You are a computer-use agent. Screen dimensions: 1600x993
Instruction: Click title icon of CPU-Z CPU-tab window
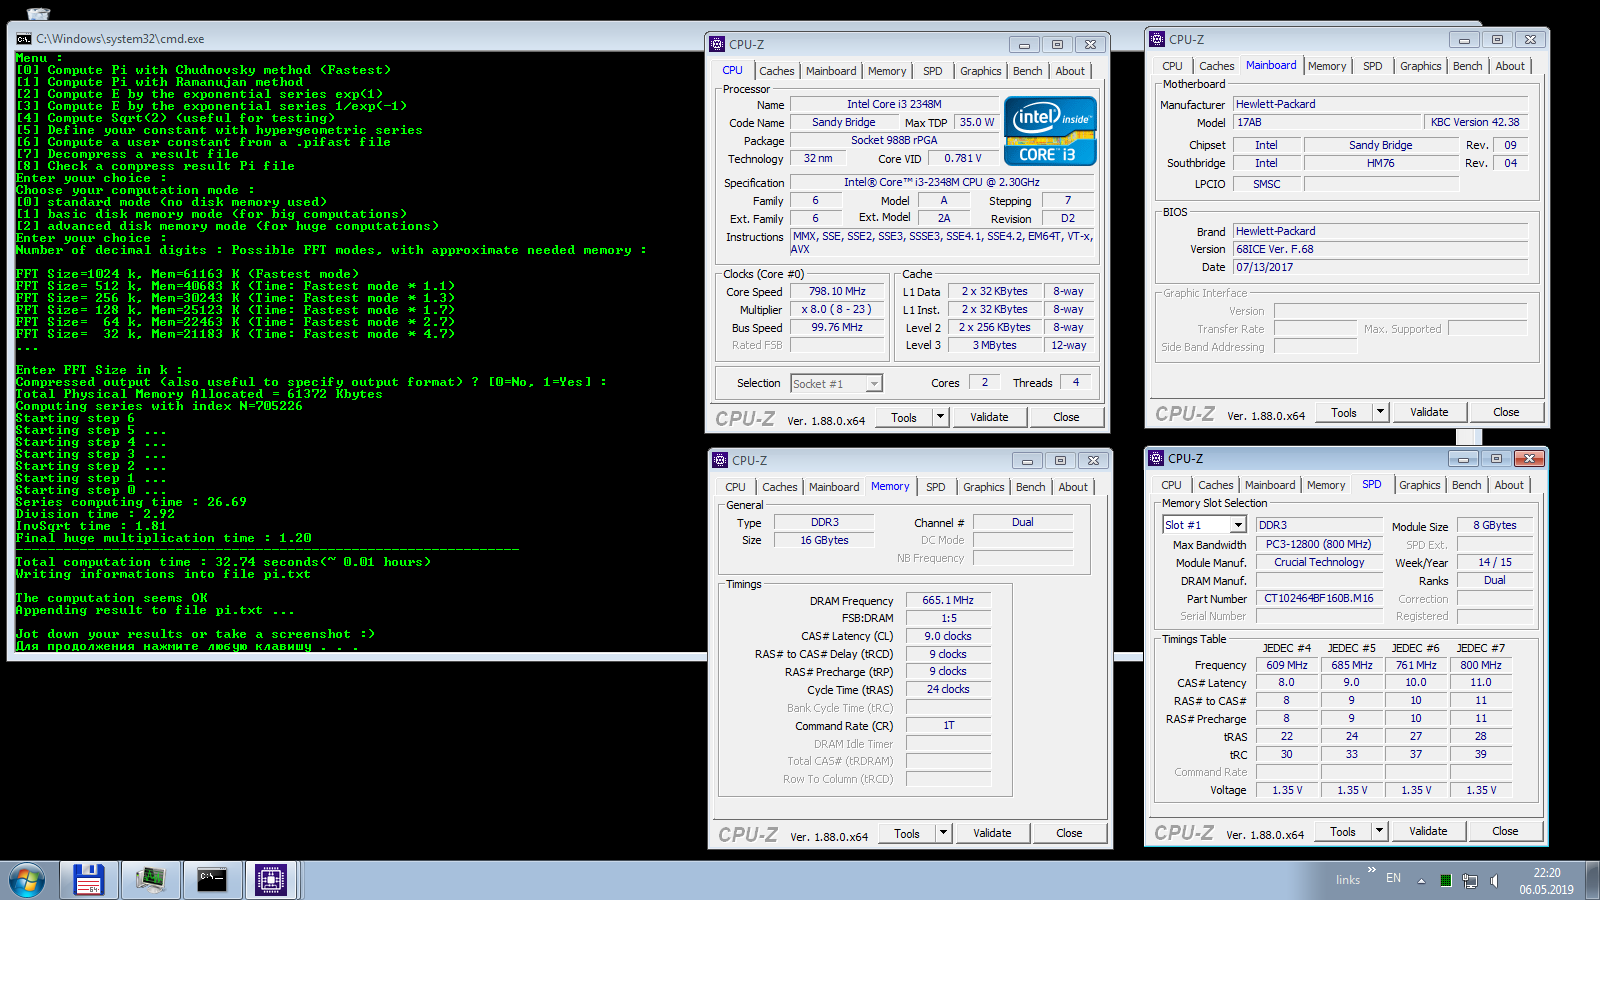pos(716,44)
